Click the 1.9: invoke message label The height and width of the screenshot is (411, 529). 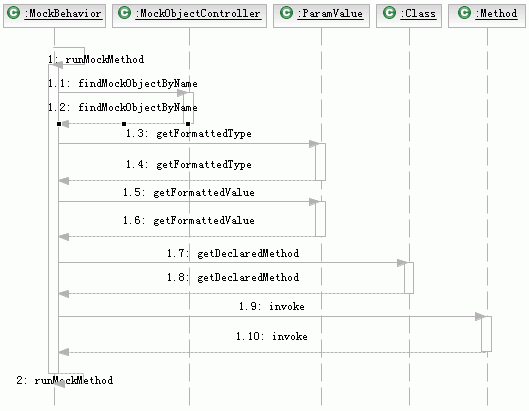pyautogui.click(x=272, y=306)
